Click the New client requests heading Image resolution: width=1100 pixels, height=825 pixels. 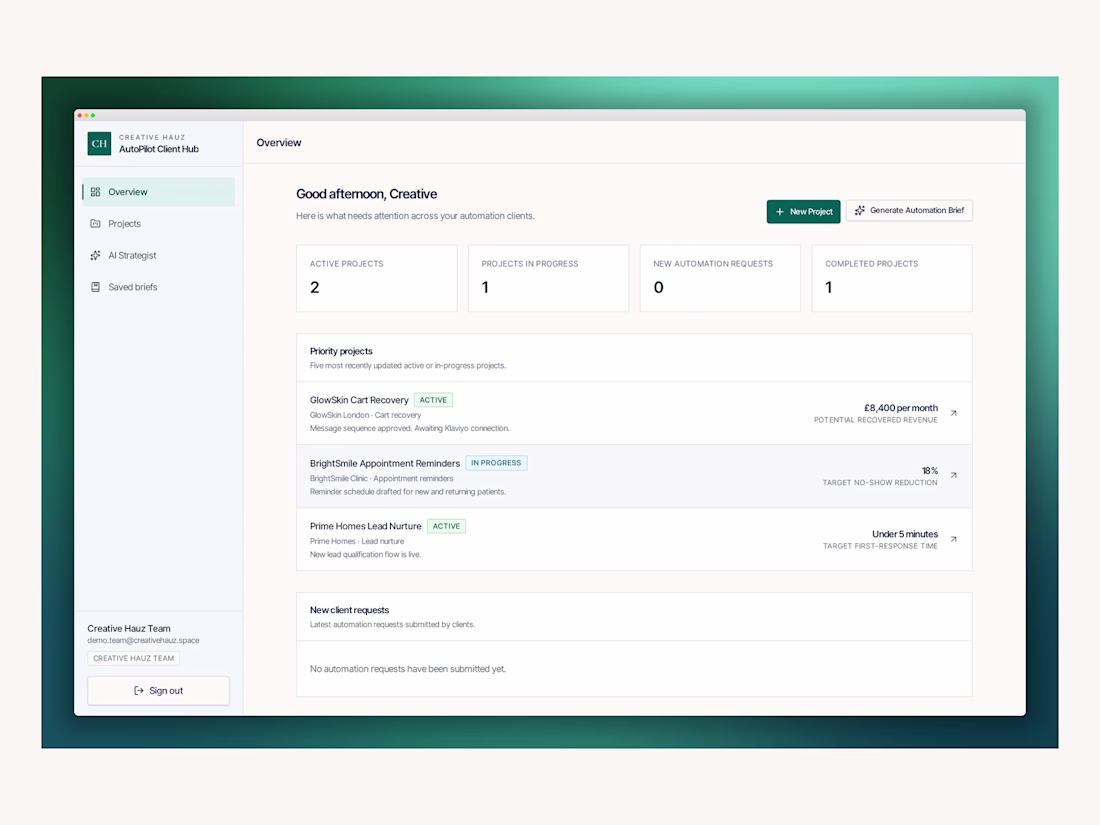point(349,610)
